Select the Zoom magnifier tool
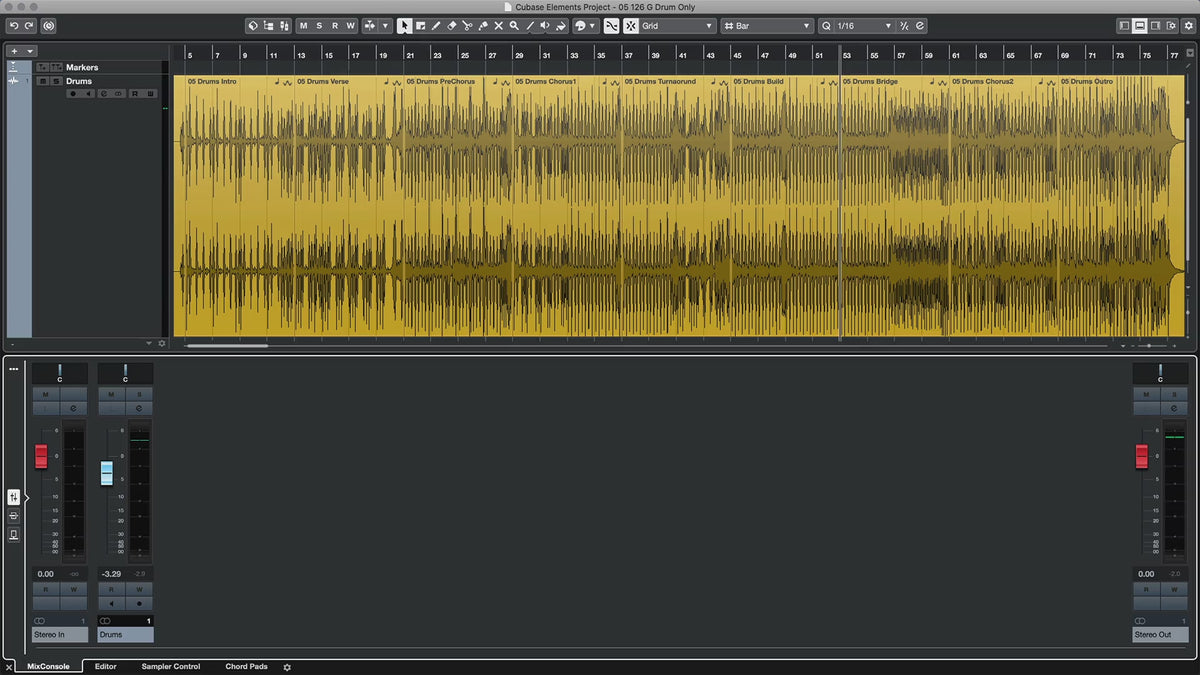Viewport: 1200px width, 675px height. click(x=514, y=26)
